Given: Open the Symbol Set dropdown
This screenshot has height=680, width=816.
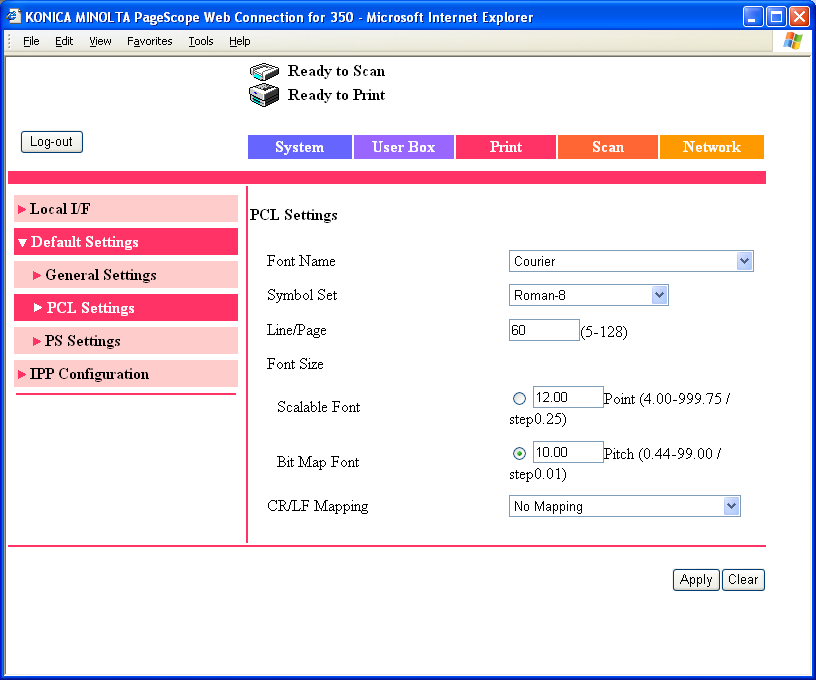Looking at the screenshot, I should (588, 296).
